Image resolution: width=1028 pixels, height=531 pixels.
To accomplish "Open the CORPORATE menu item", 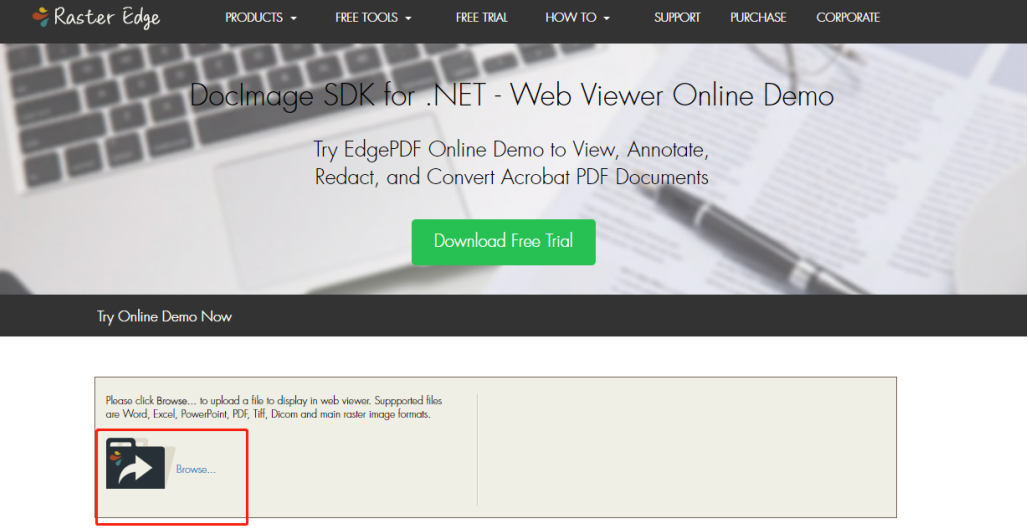I will click(x=848, y=18).
